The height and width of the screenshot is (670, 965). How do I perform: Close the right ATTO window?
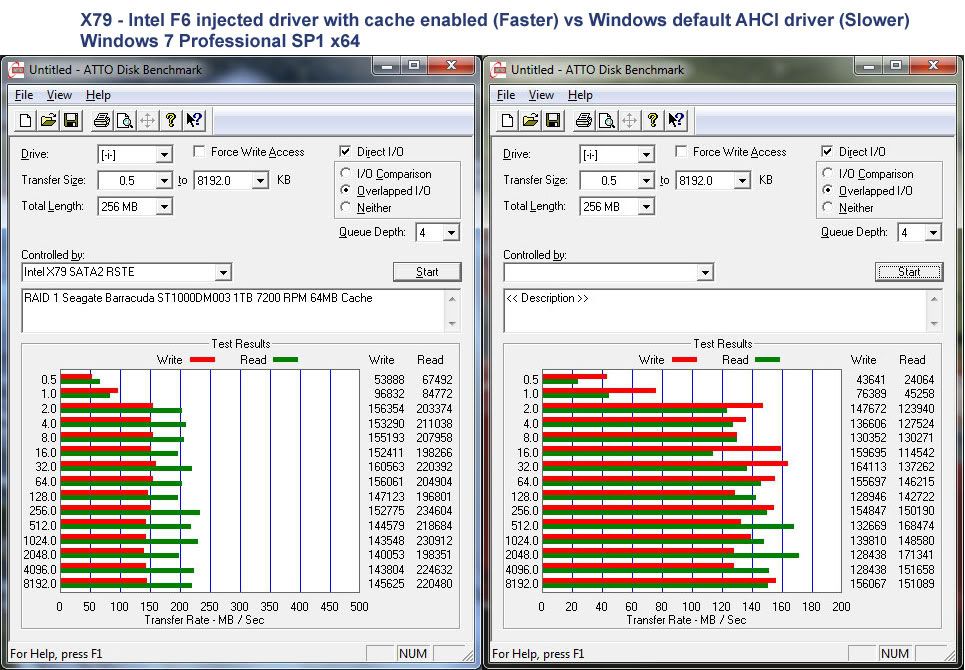click(933, 65)
